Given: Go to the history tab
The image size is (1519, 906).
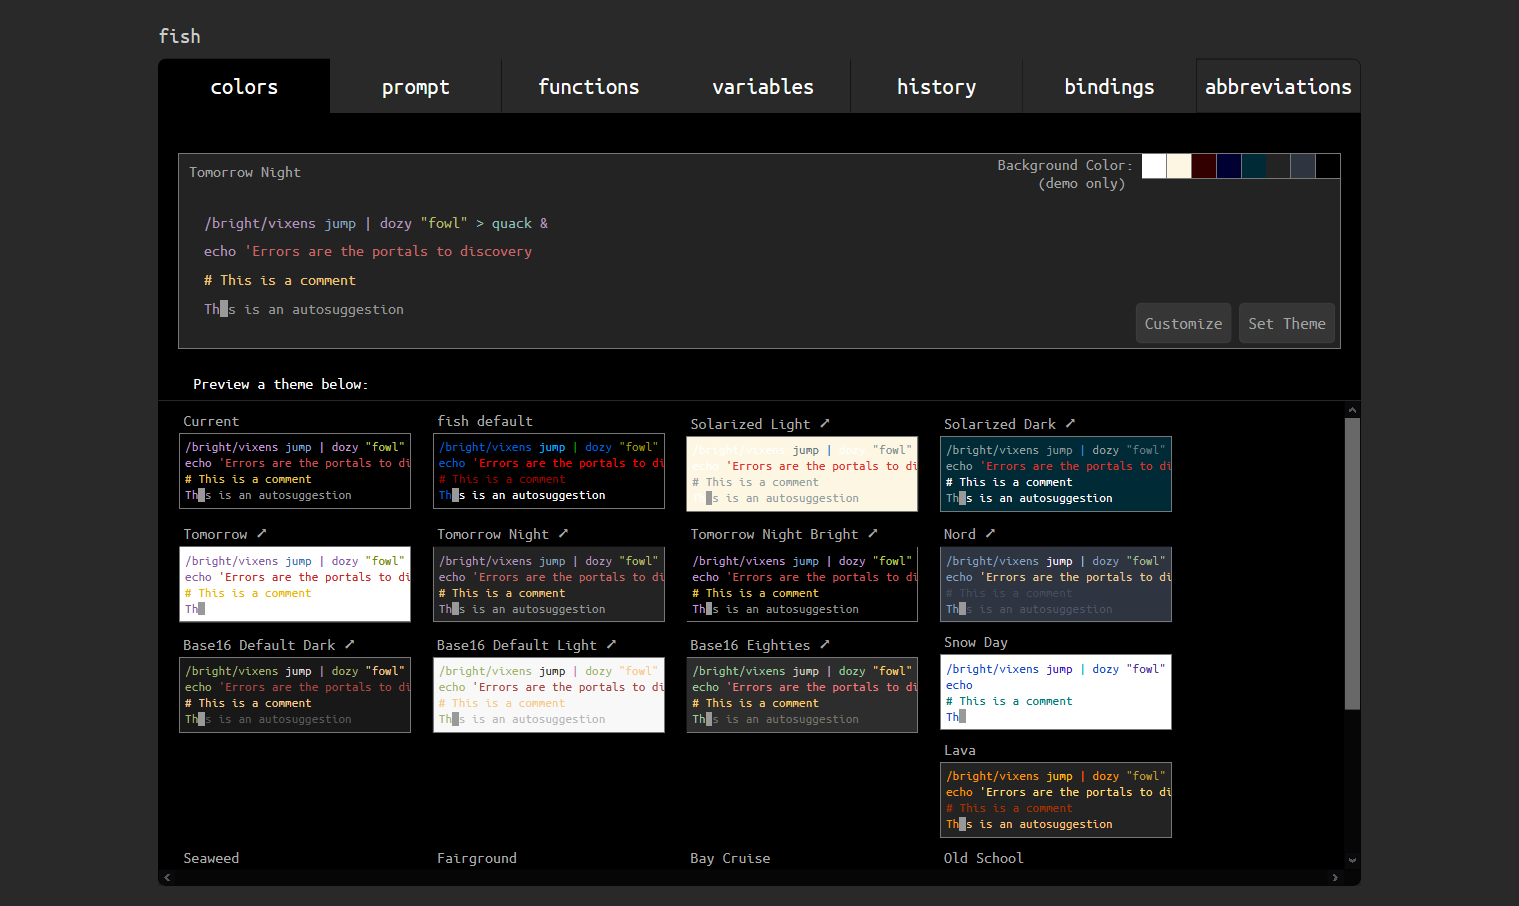Looking at the screenshot, I should pyautogui.click(x=936, y=87).
